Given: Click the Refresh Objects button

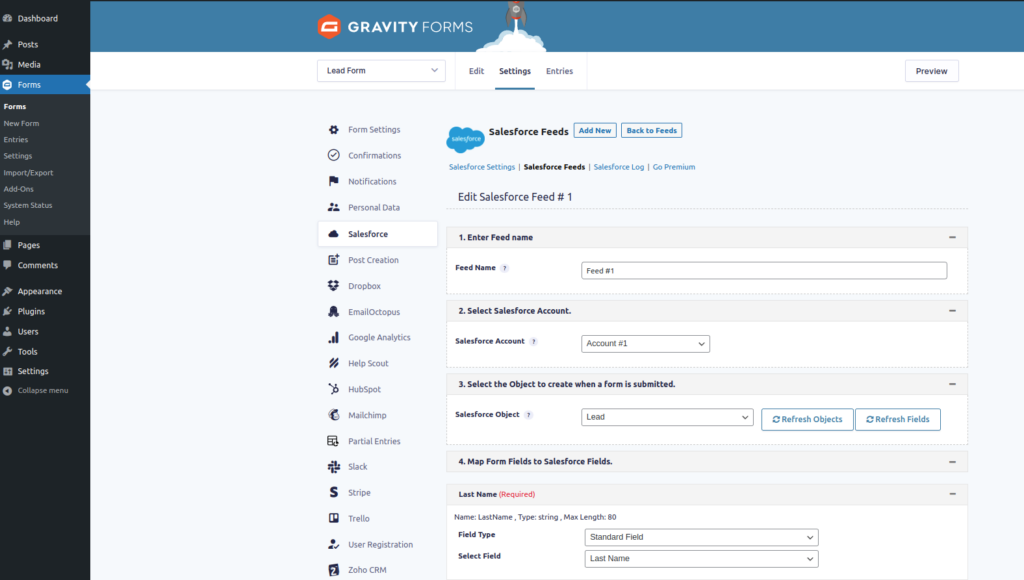Looking at the screenshot, I should click(x=807, y=419).
